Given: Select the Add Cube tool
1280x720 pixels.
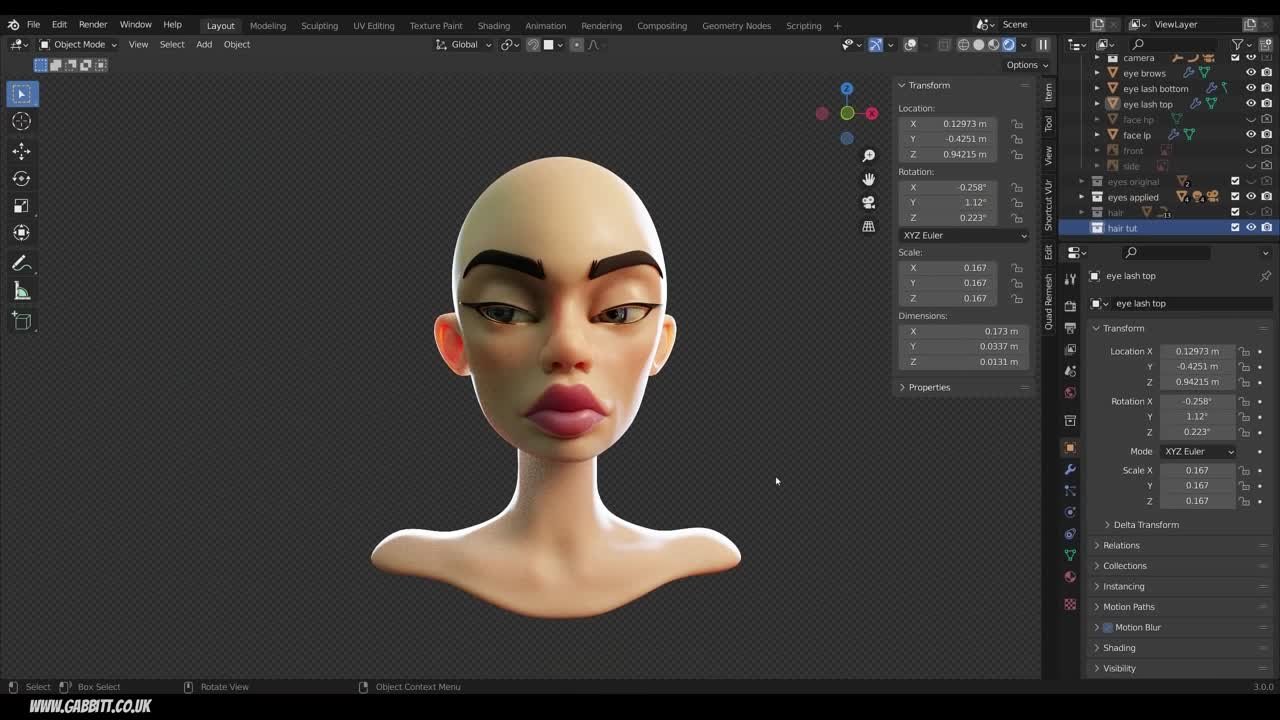Looking at the screenshot, I should coord(21,320).
